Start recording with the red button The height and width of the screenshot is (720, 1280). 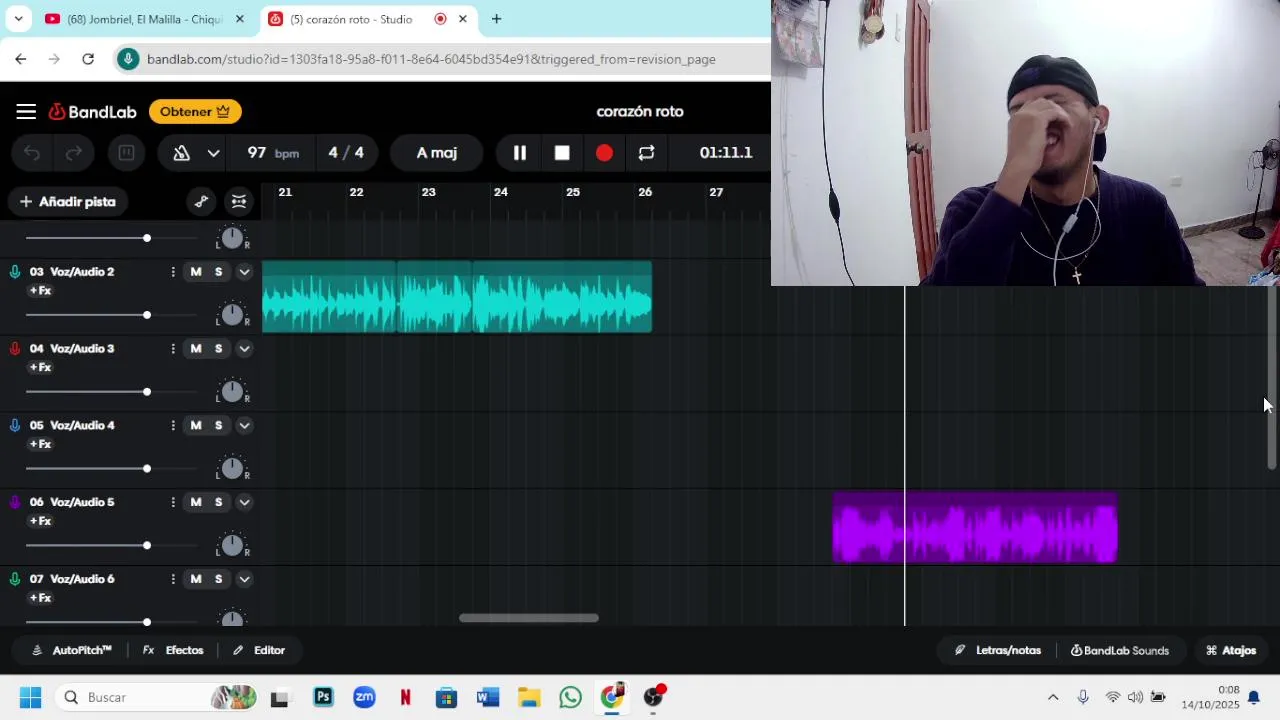[x=604, y=153]
